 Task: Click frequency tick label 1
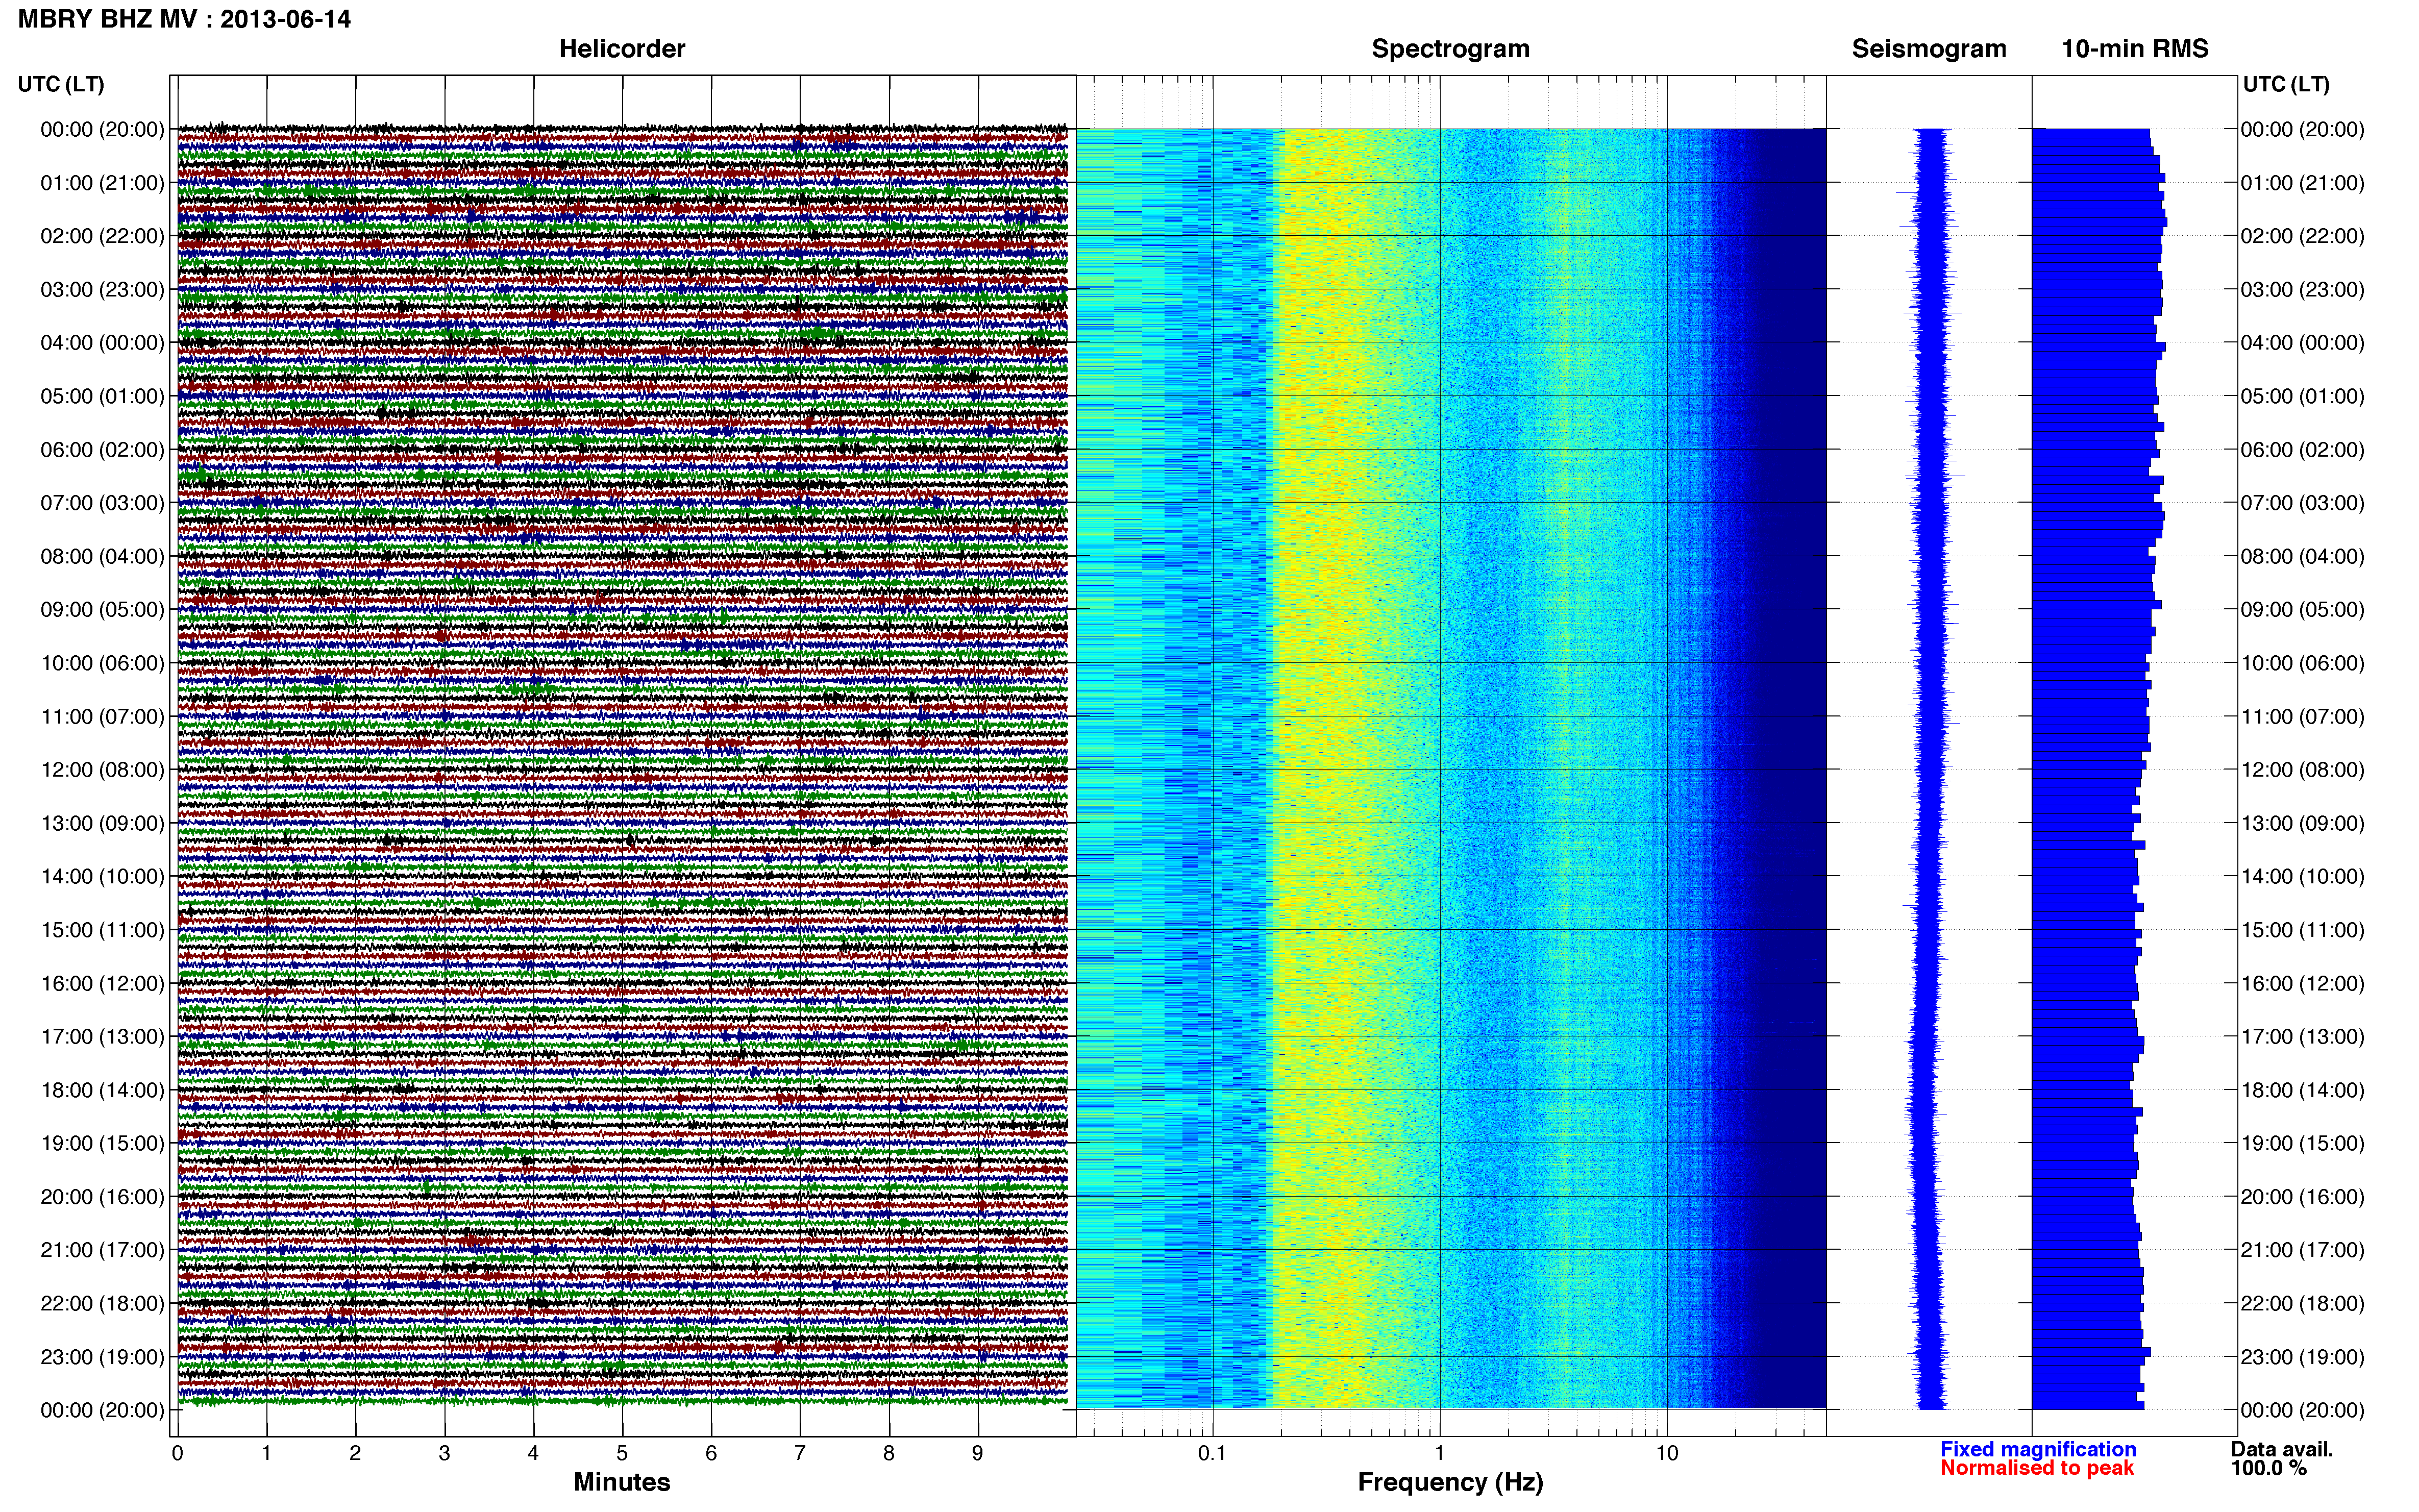point(1439,1453)
